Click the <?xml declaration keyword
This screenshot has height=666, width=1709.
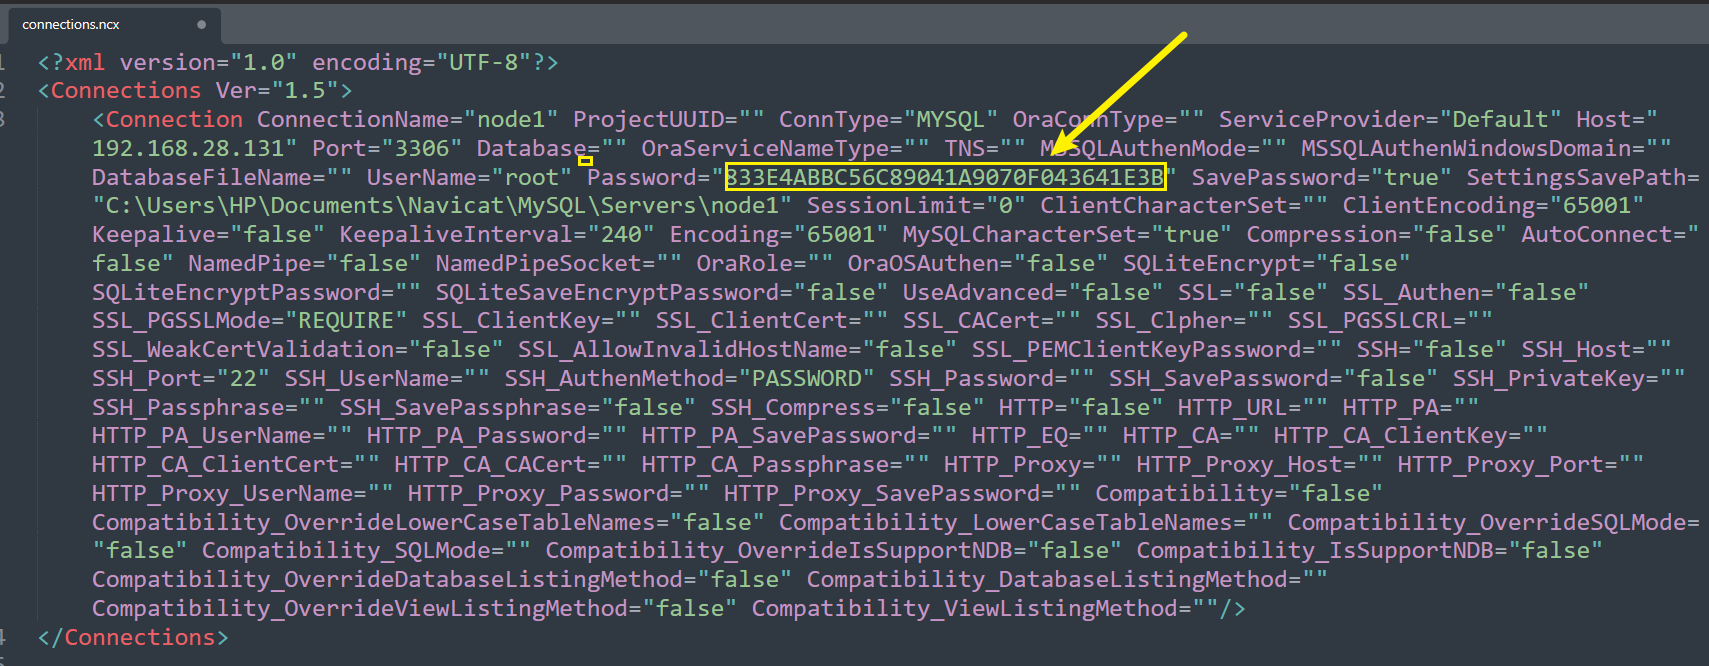tap(71, 62)
